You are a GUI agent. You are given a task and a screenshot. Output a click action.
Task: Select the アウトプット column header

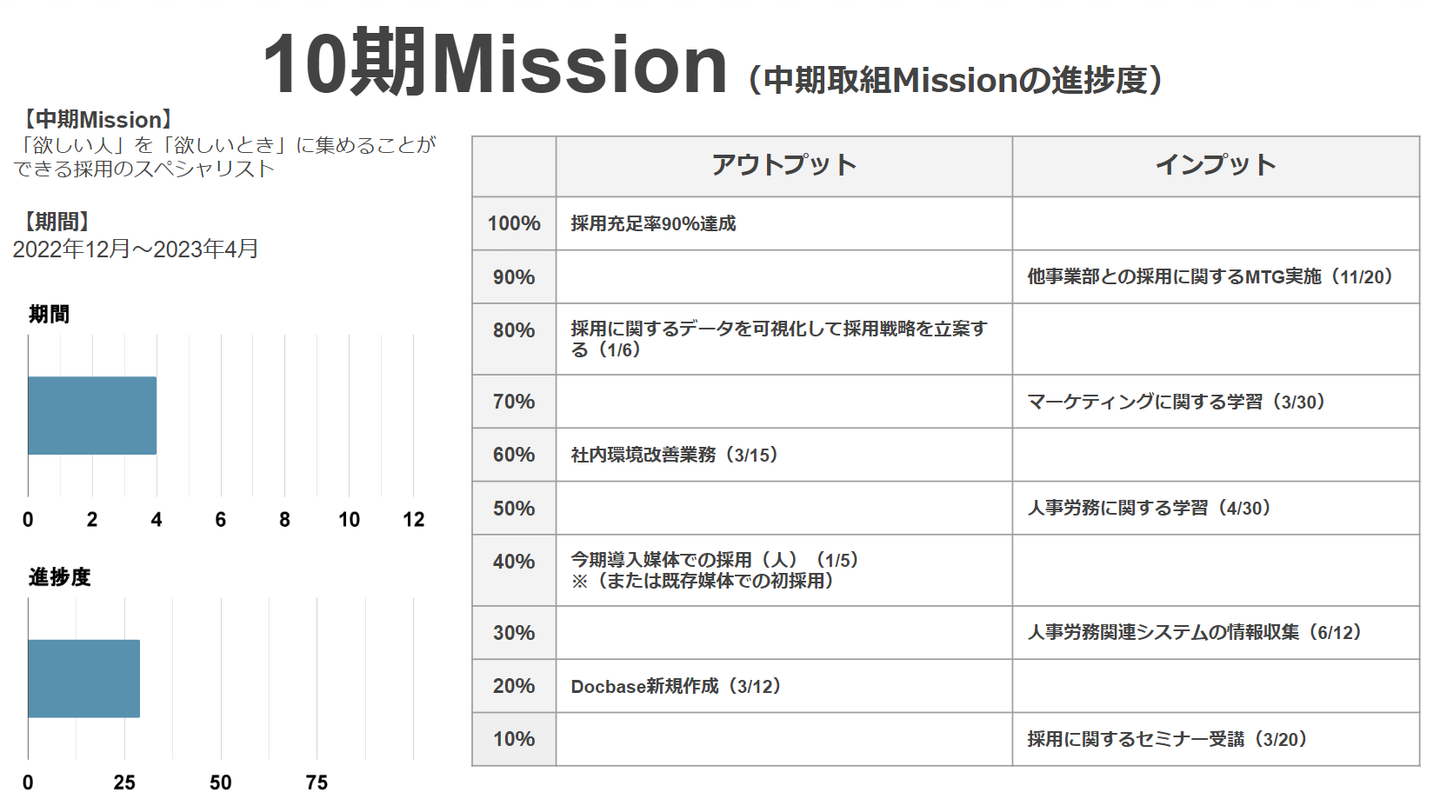coord(784,165)
